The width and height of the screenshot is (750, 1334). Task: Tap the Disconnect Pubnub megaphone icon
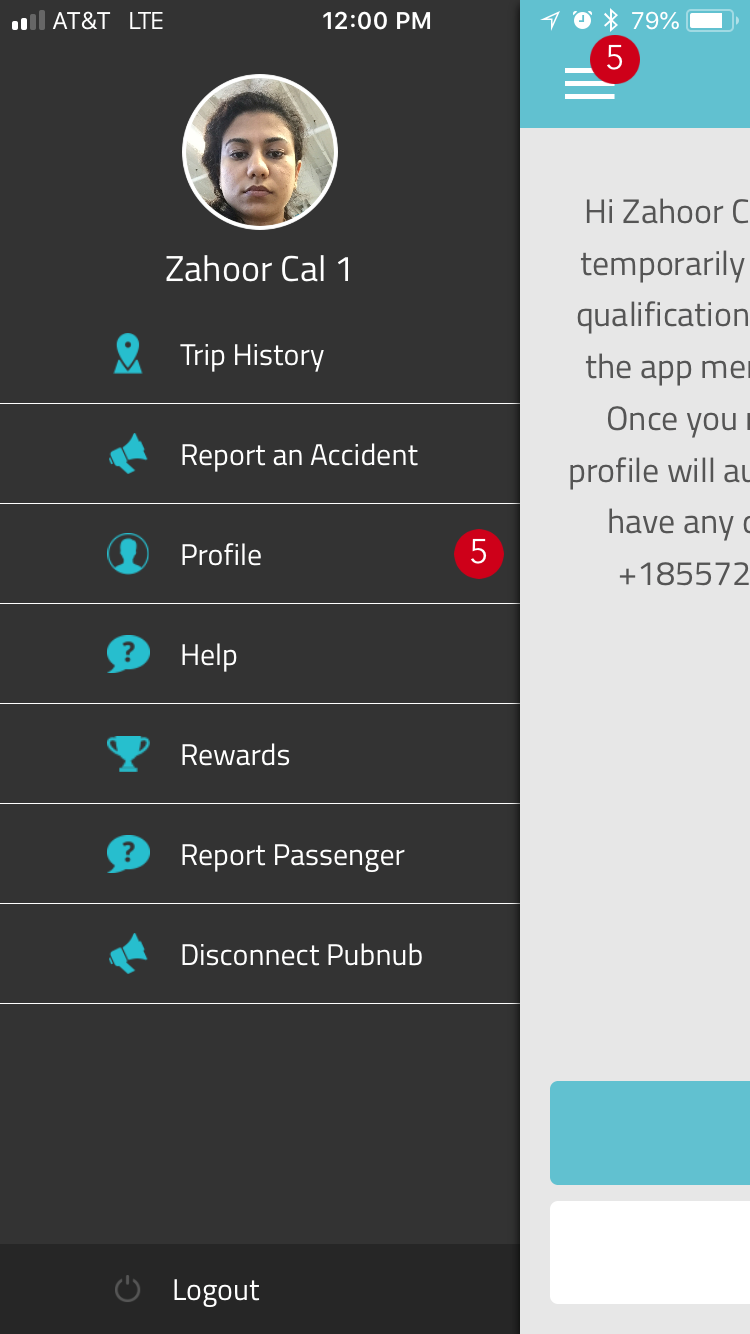[128, 954]
